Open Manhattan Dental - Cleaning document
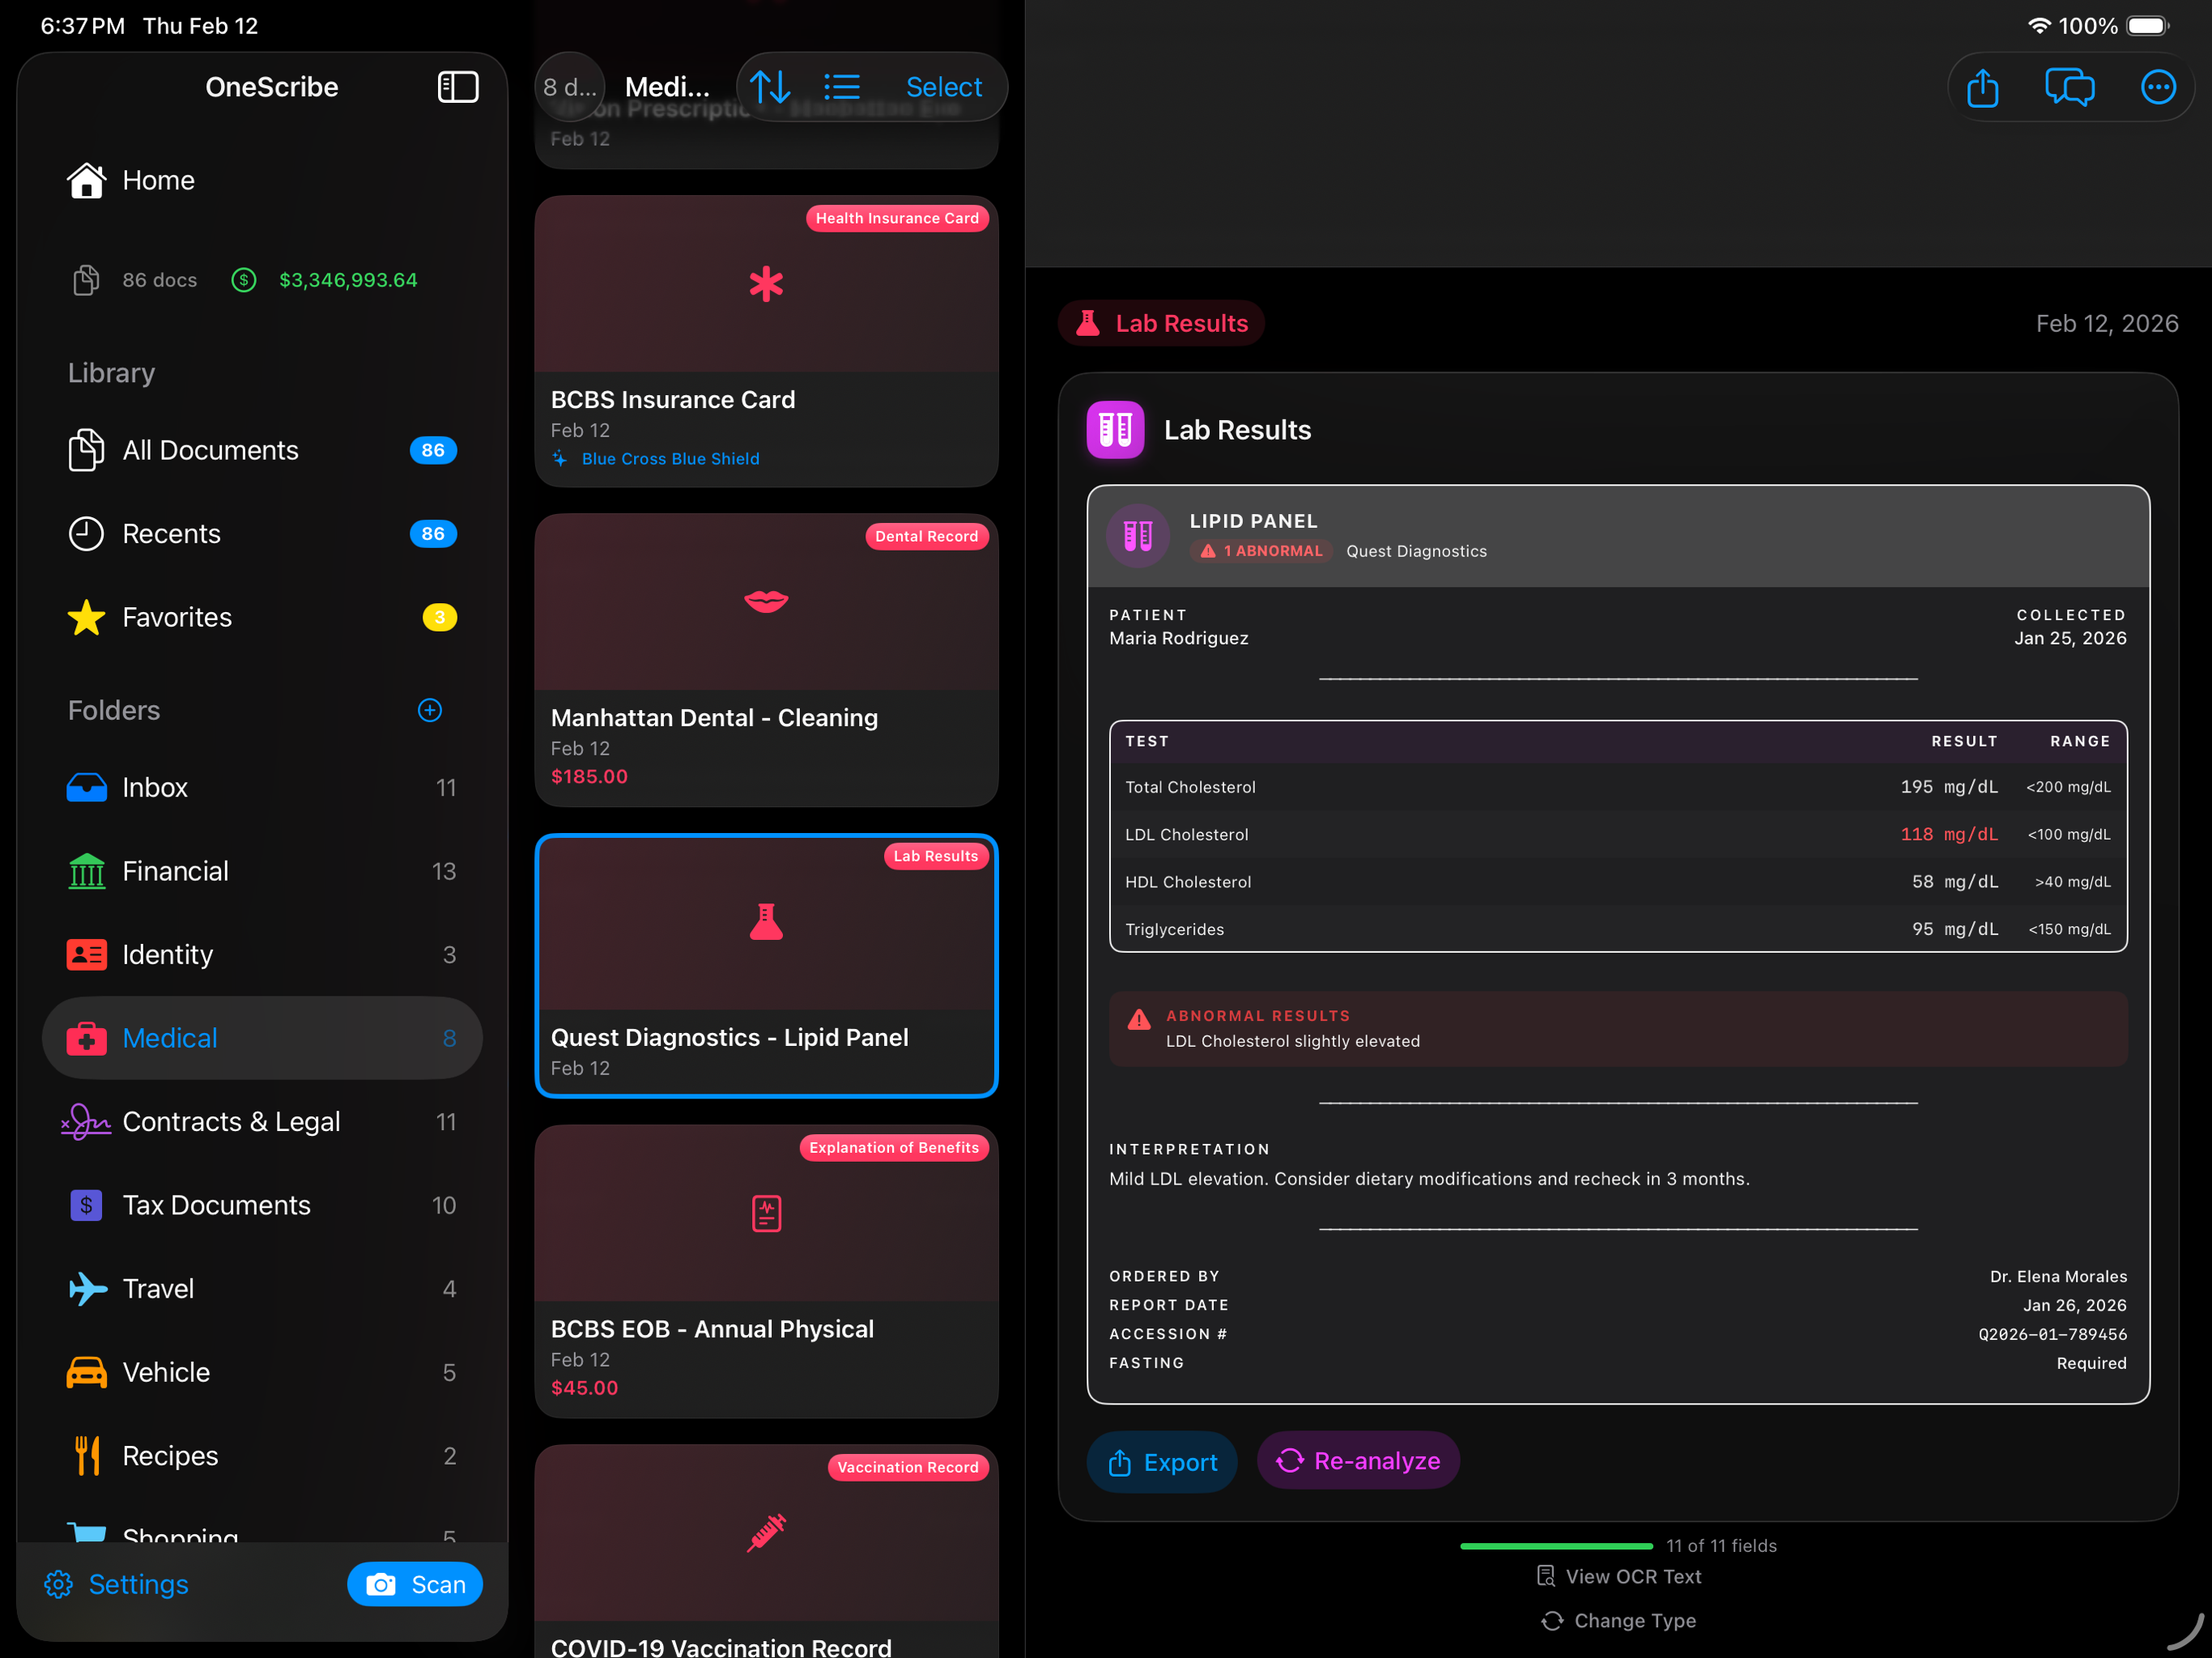2212x1658 pixels. pyautogui.click(x=766, y=660)
